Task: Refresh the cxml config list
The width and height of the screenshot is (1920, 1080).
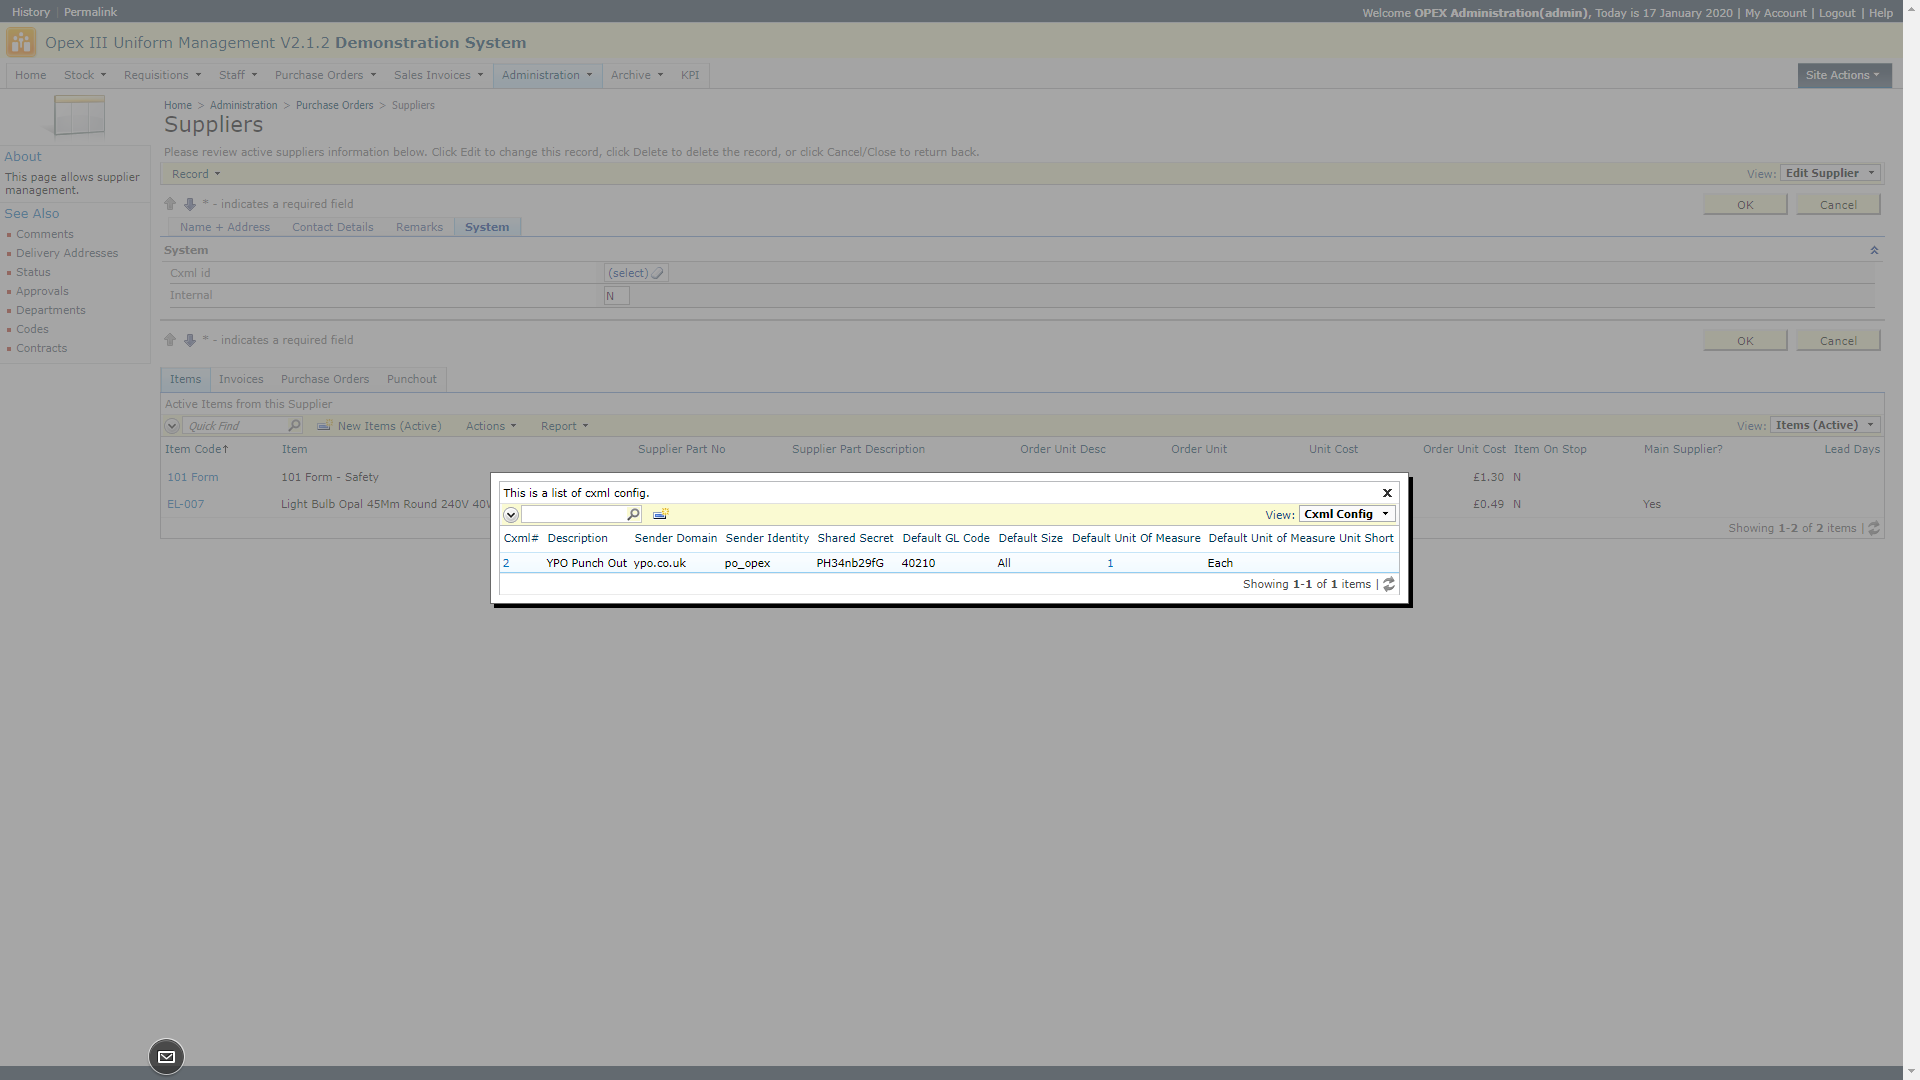Action: [1389, 585]
